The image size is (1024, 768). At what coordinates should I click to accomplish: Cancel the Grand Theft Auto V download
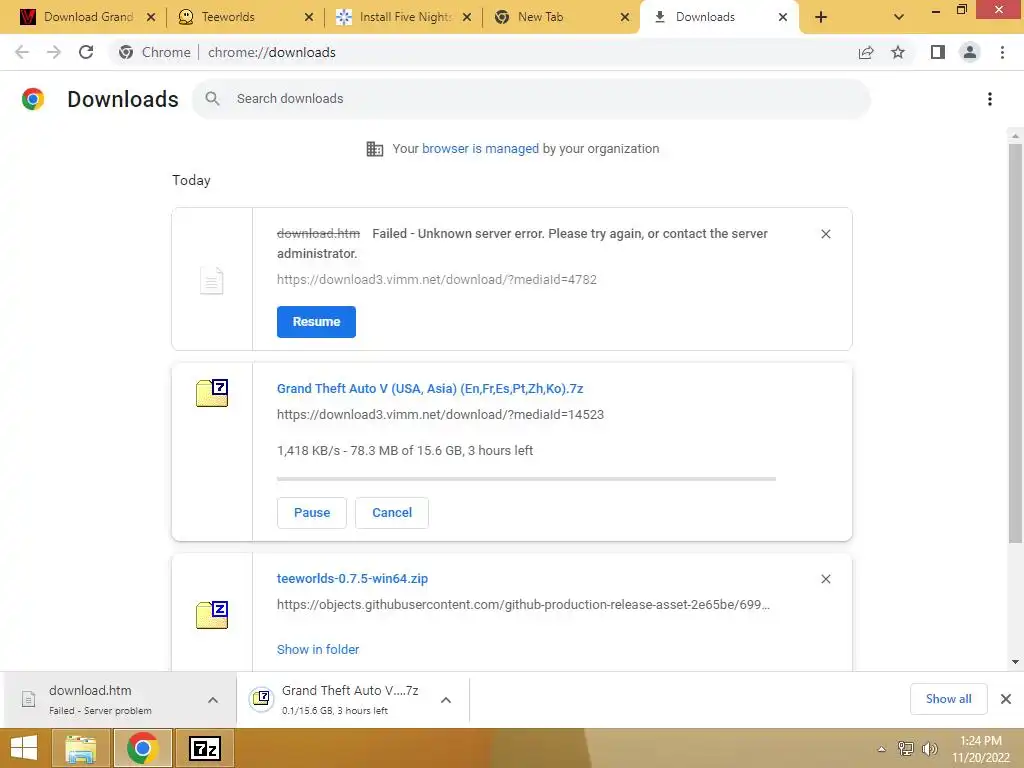(392, 513)
